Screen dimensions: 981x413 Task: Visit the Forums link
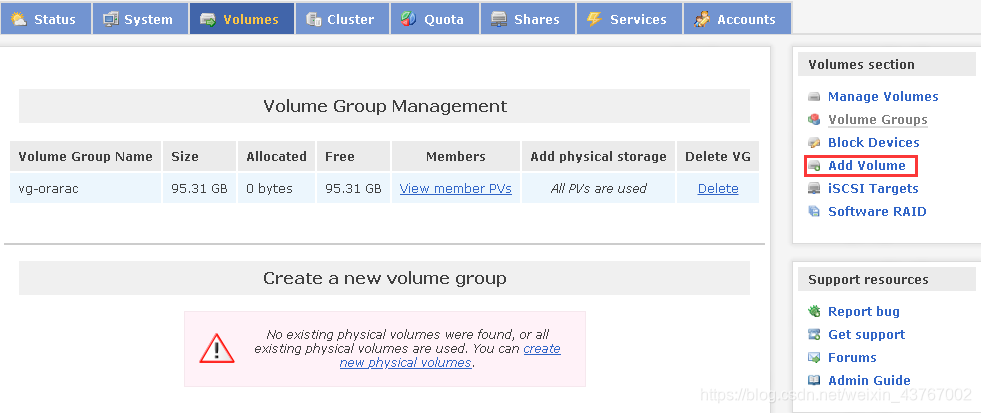click(x=851, y=357)
